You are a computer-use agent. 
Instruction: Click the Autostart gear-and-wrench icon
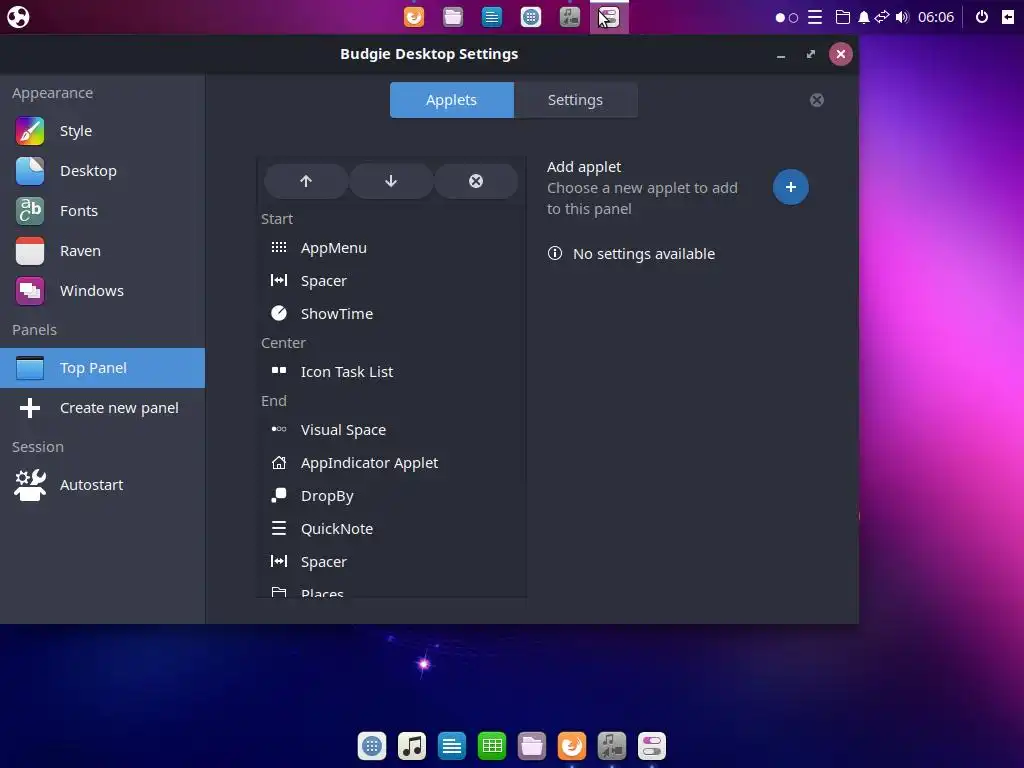[30, 485]
